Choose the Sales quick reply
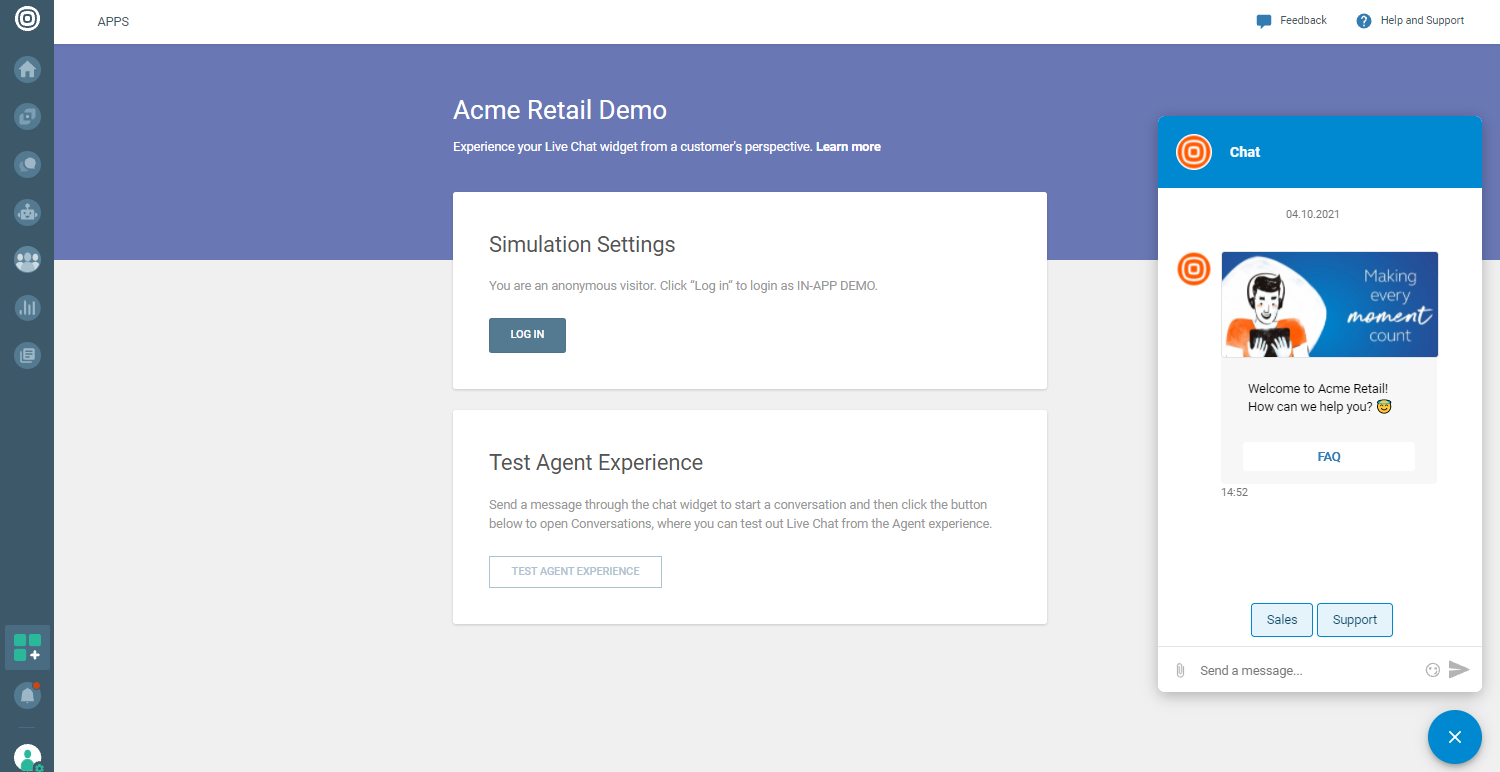This screenshot has height=772, width=1500. point(1282,620)
